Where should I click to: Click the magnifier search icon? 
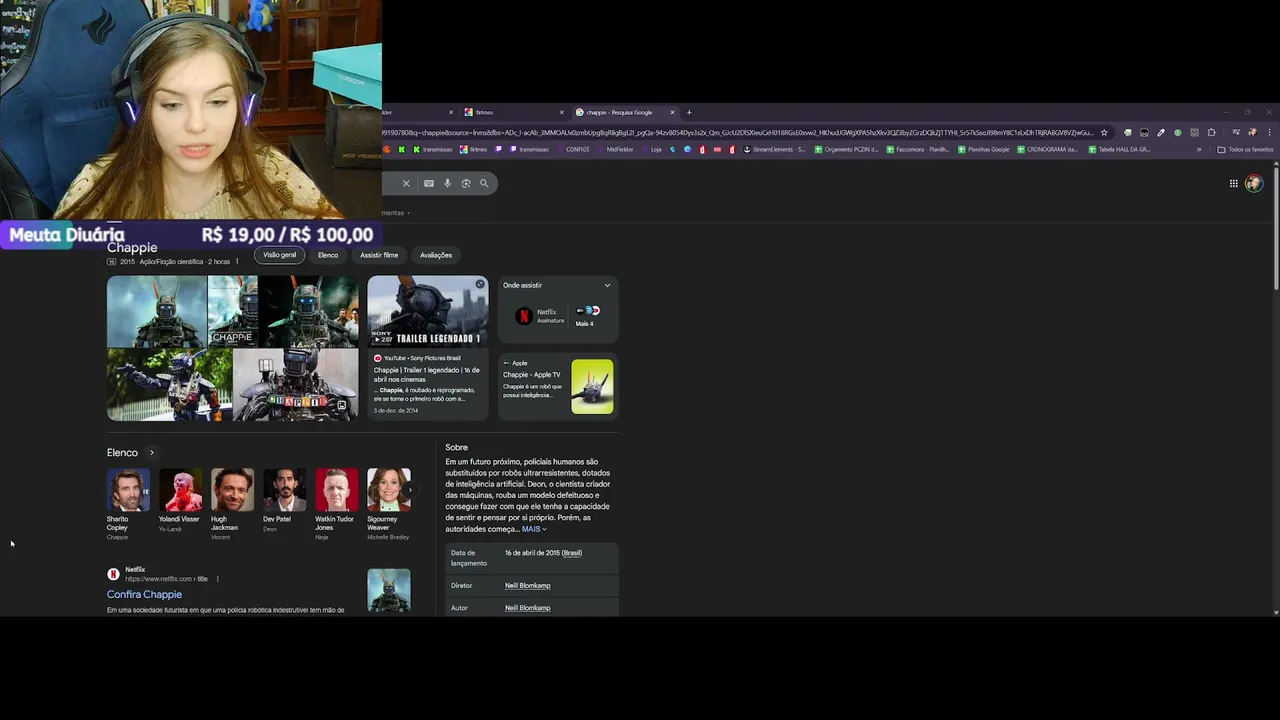(x=484, y=183)
